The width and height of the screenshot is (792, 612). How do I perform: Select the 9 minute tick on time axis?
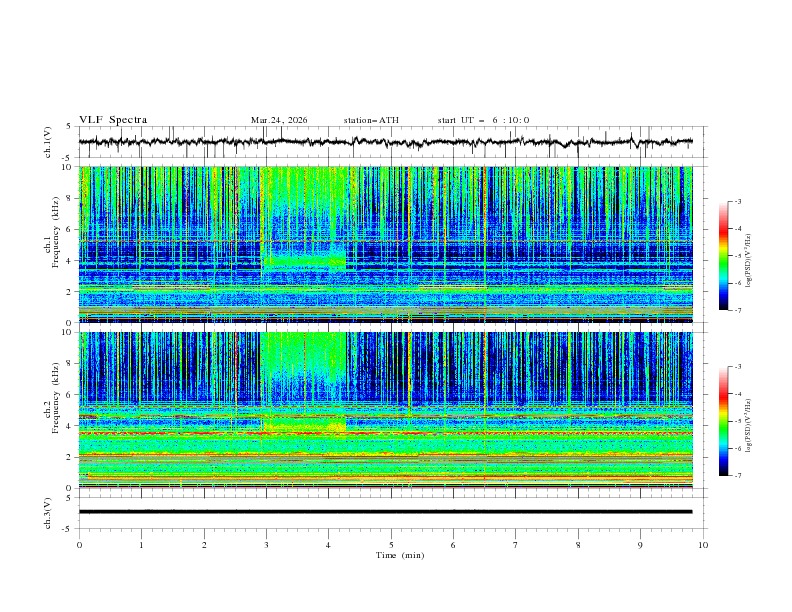(x=640, y=545)
